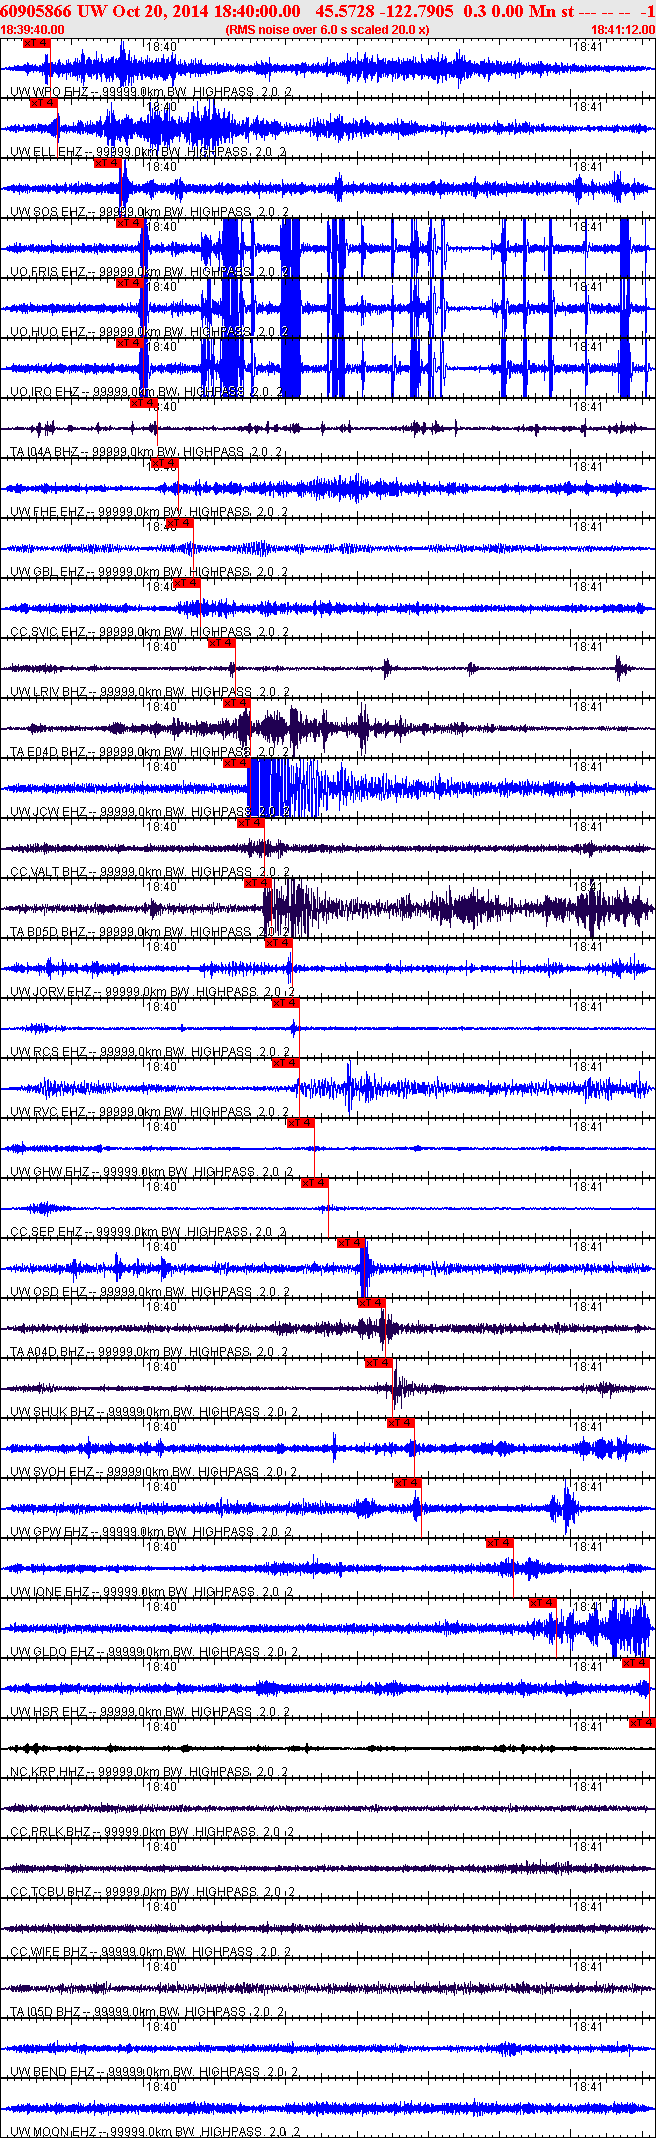
Task: Click the 'CC PRLK BHZ' station label
Action: (50, 1832)
